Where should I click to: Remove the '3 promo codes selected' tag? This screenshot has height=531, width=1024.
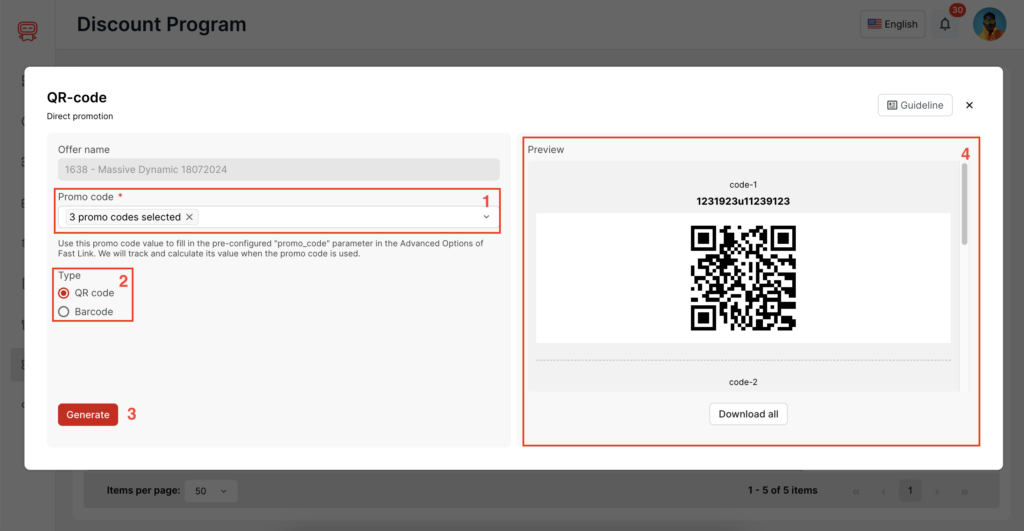point(189,217)
